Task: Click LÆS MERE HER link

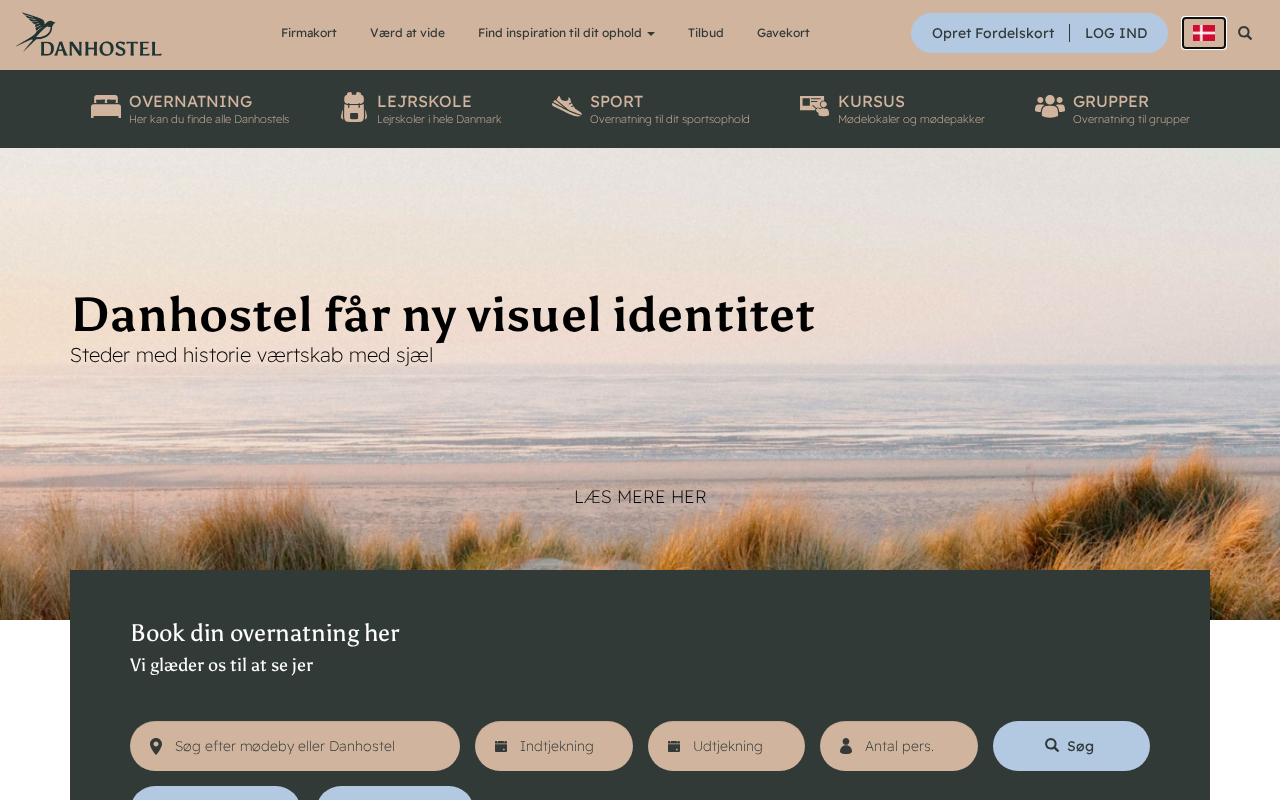Action: [x=640, y=497]
